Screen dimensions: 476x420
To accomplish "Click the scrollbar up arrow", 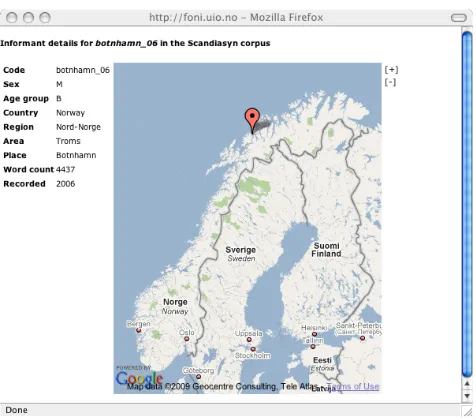I will tap(467, 384).
